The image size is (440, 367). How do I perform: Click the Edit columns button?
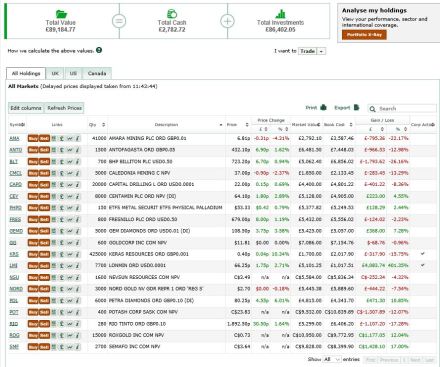tap(26, 108)
